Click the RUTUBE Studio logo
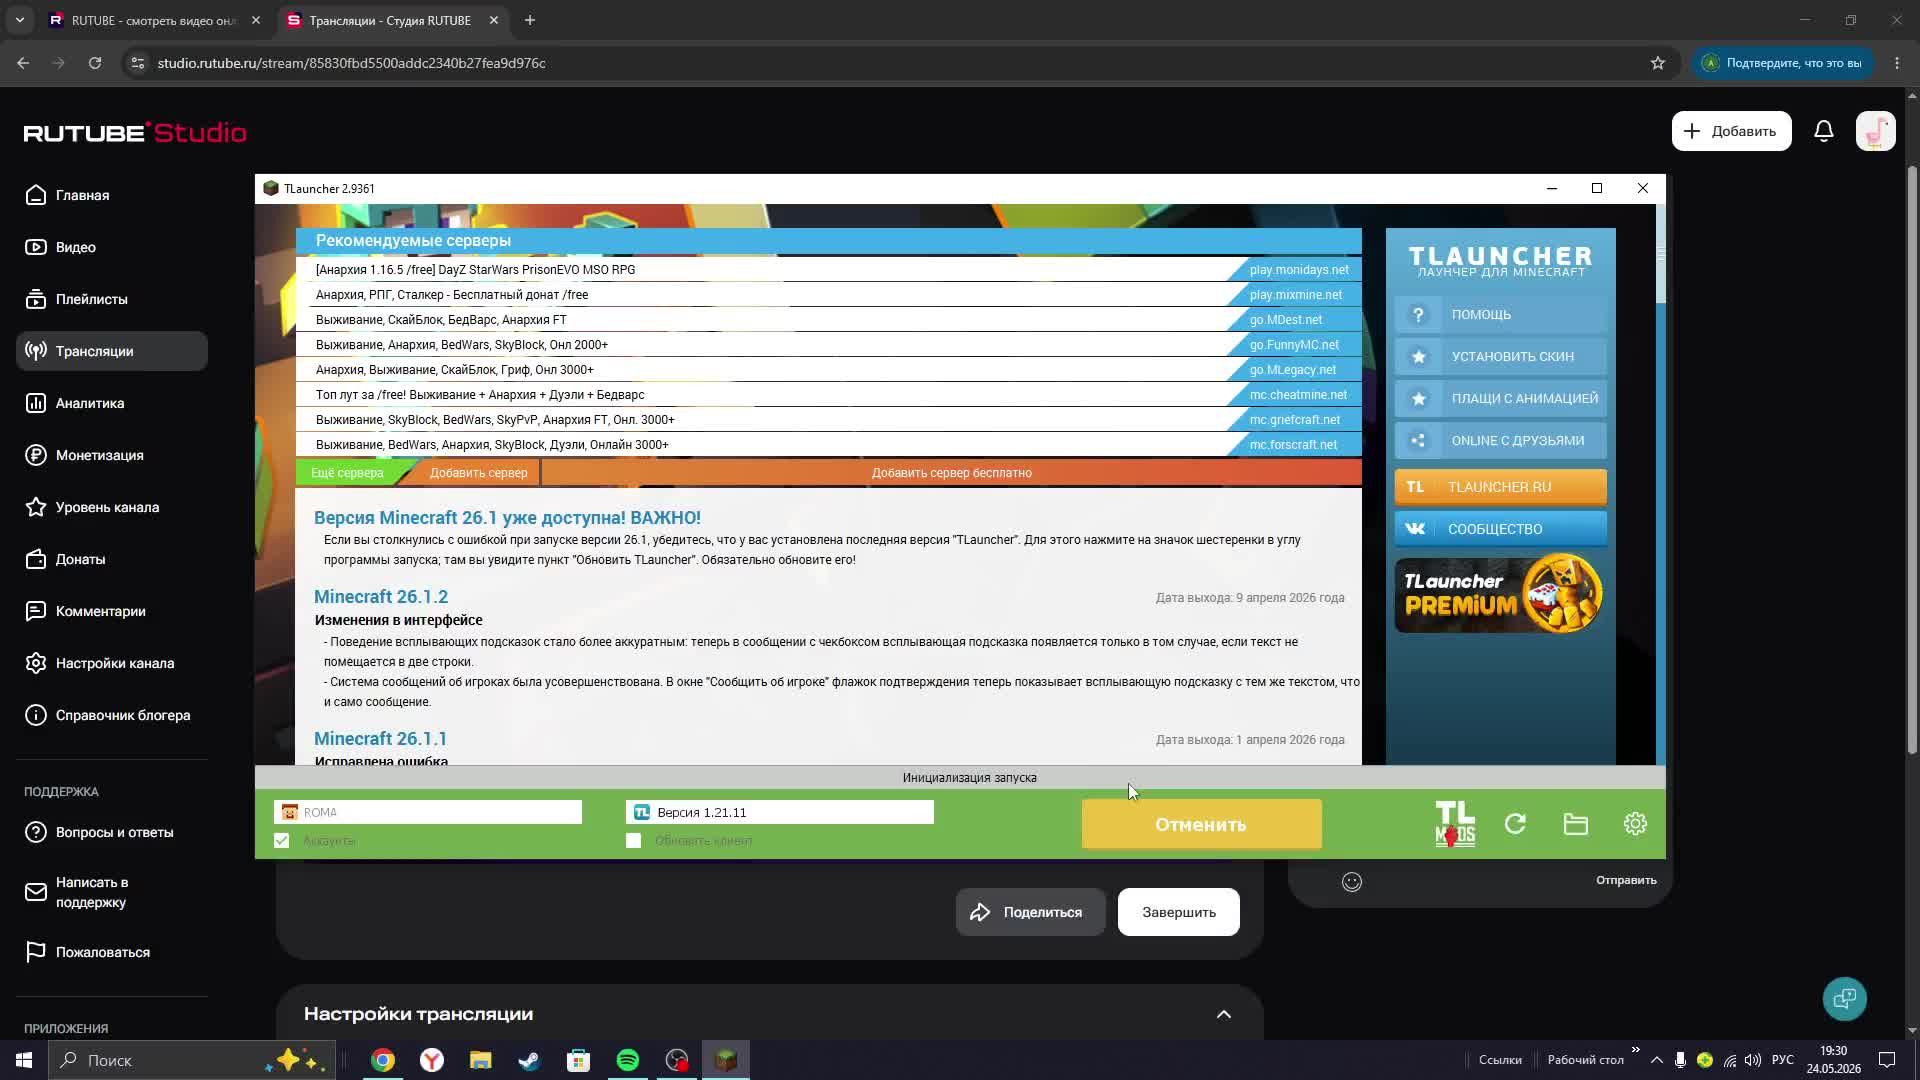The height and width of the screenshot is (1080, 1920). (135, 132)
